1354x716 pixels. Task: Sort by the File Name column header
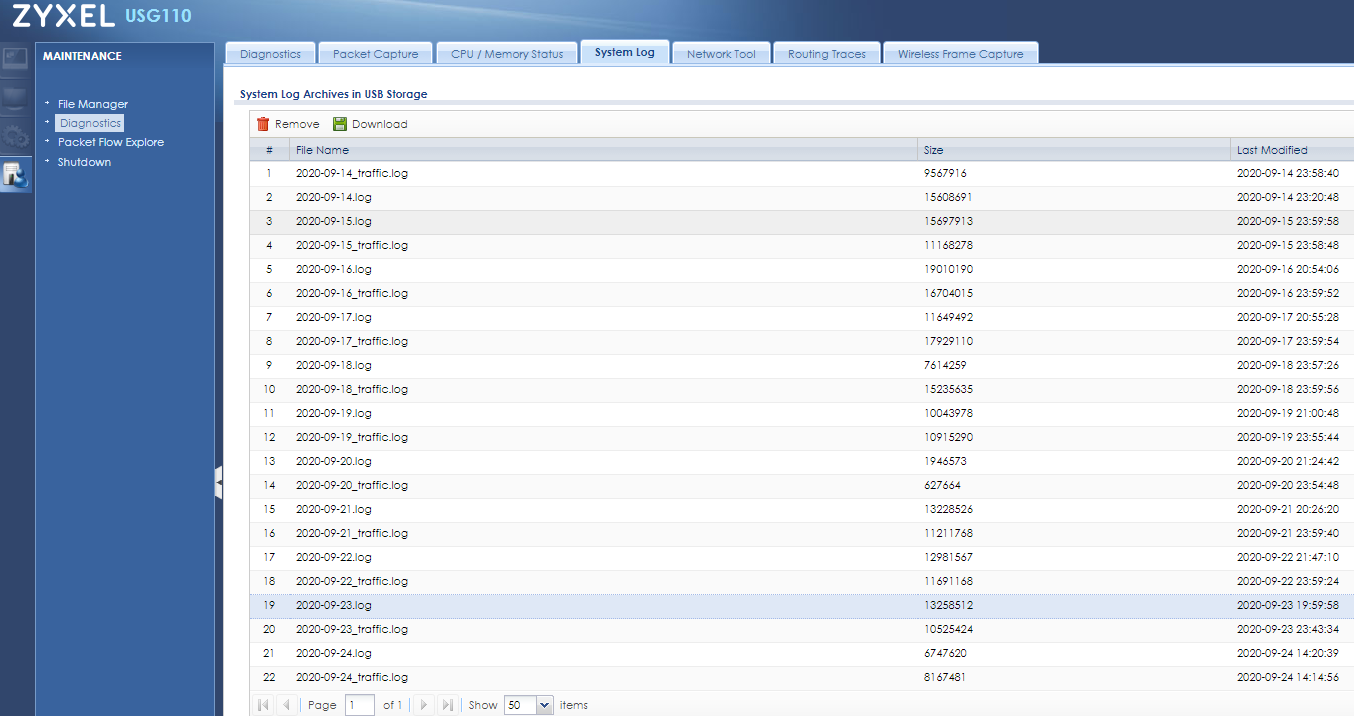(603, 150)
